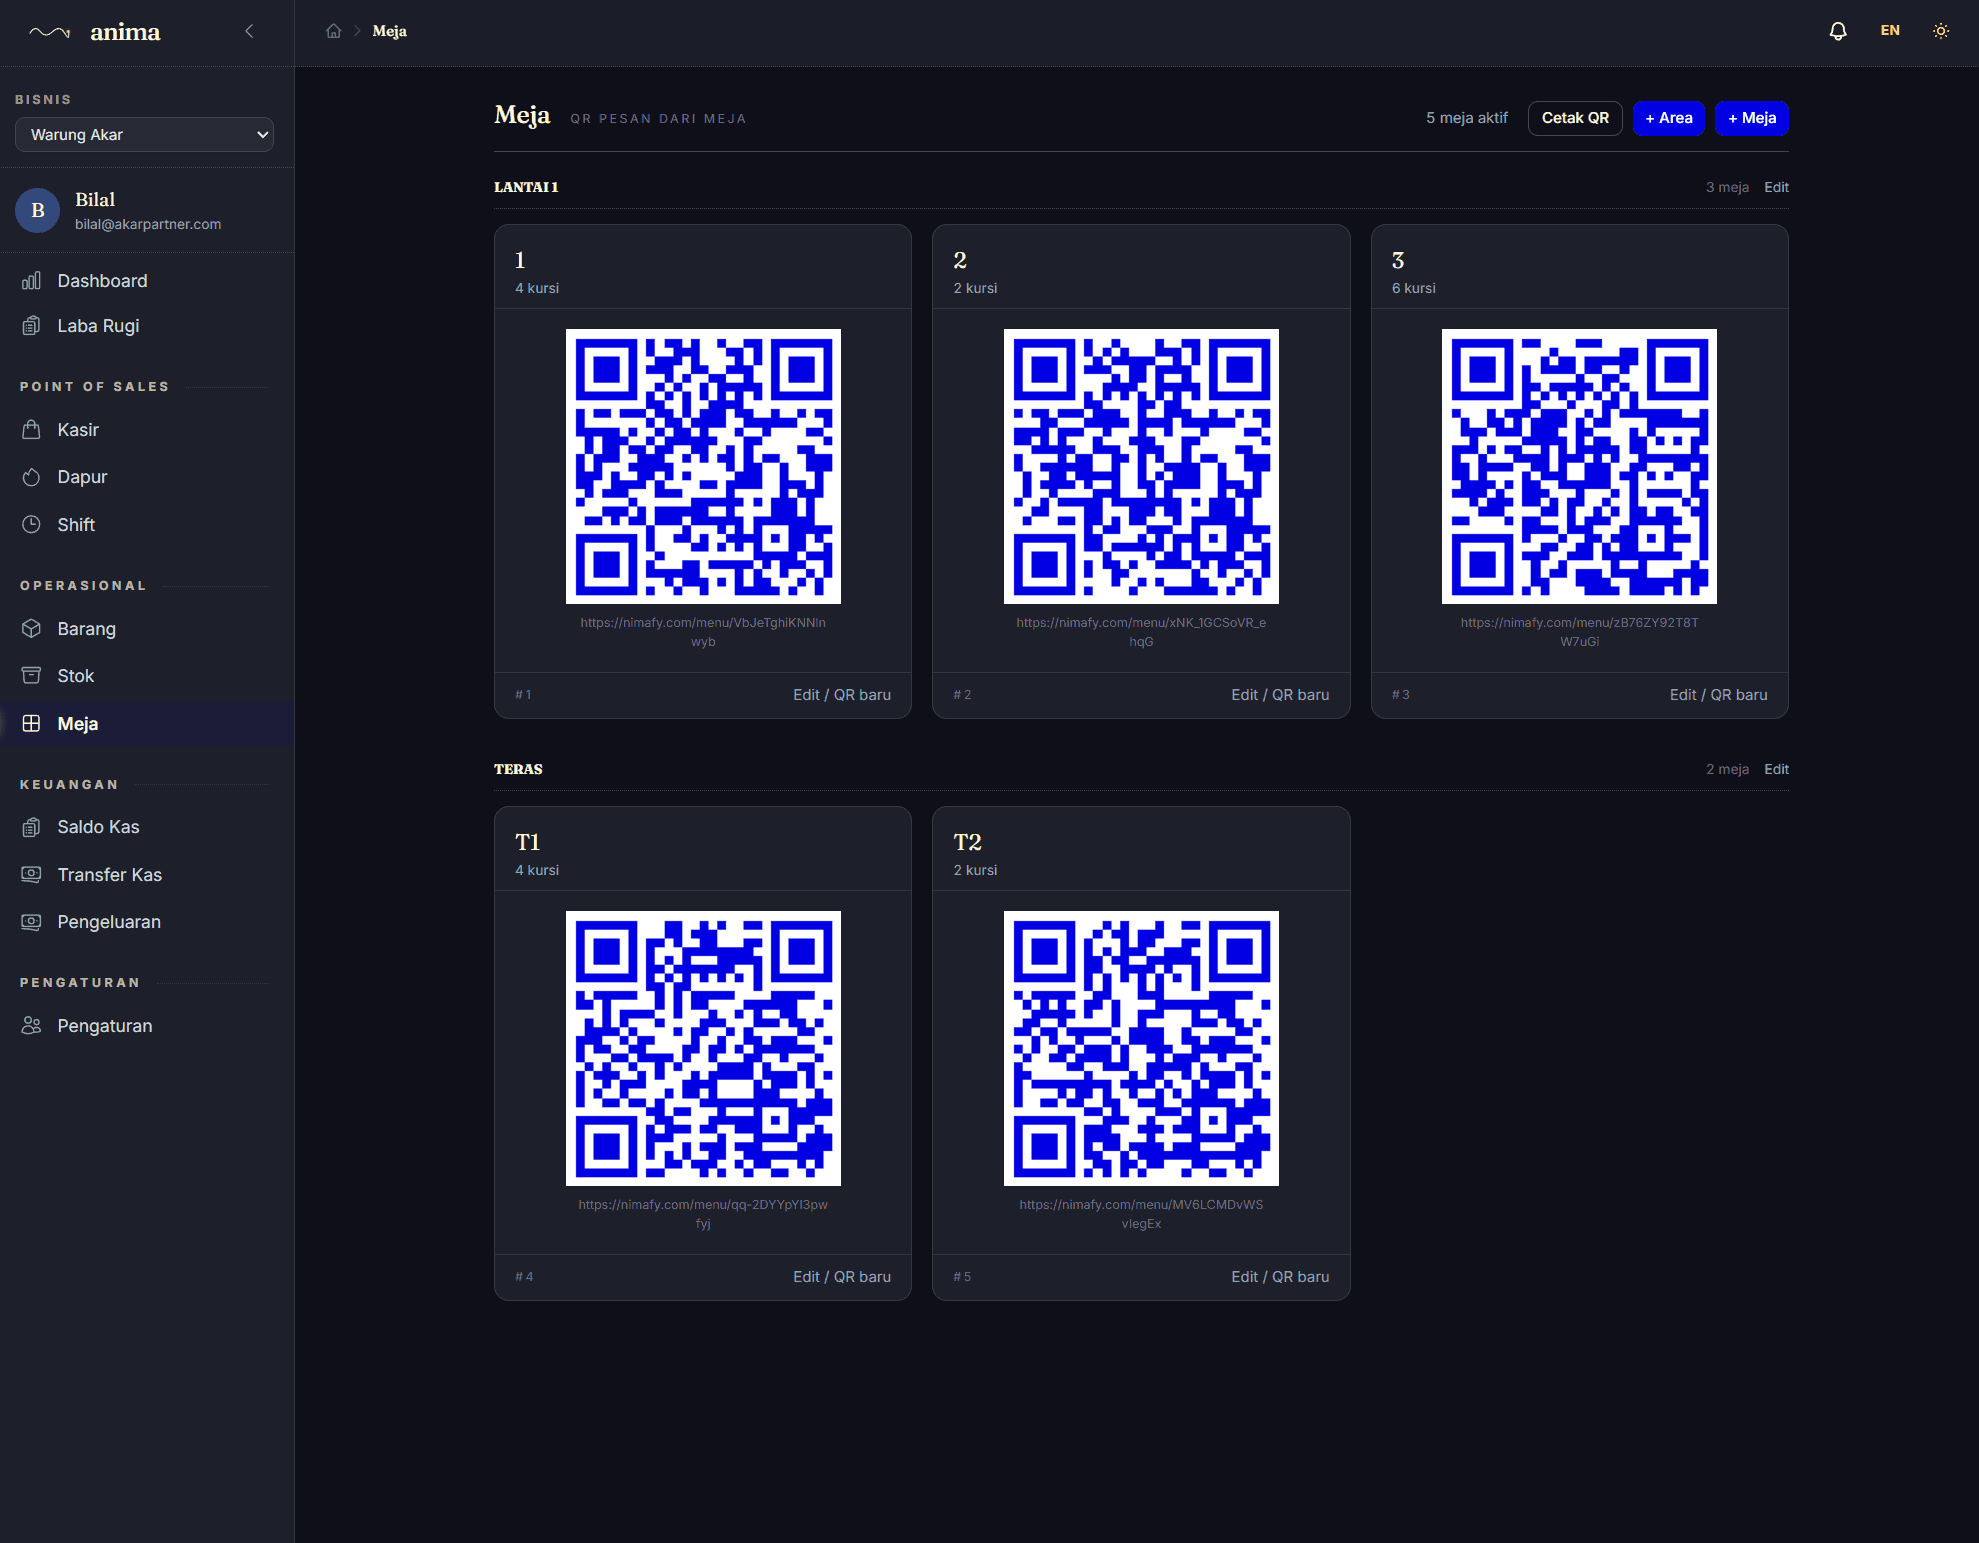Add a new table with + Meja
Screen dimensions: 1979x1543
point(1752,118)
